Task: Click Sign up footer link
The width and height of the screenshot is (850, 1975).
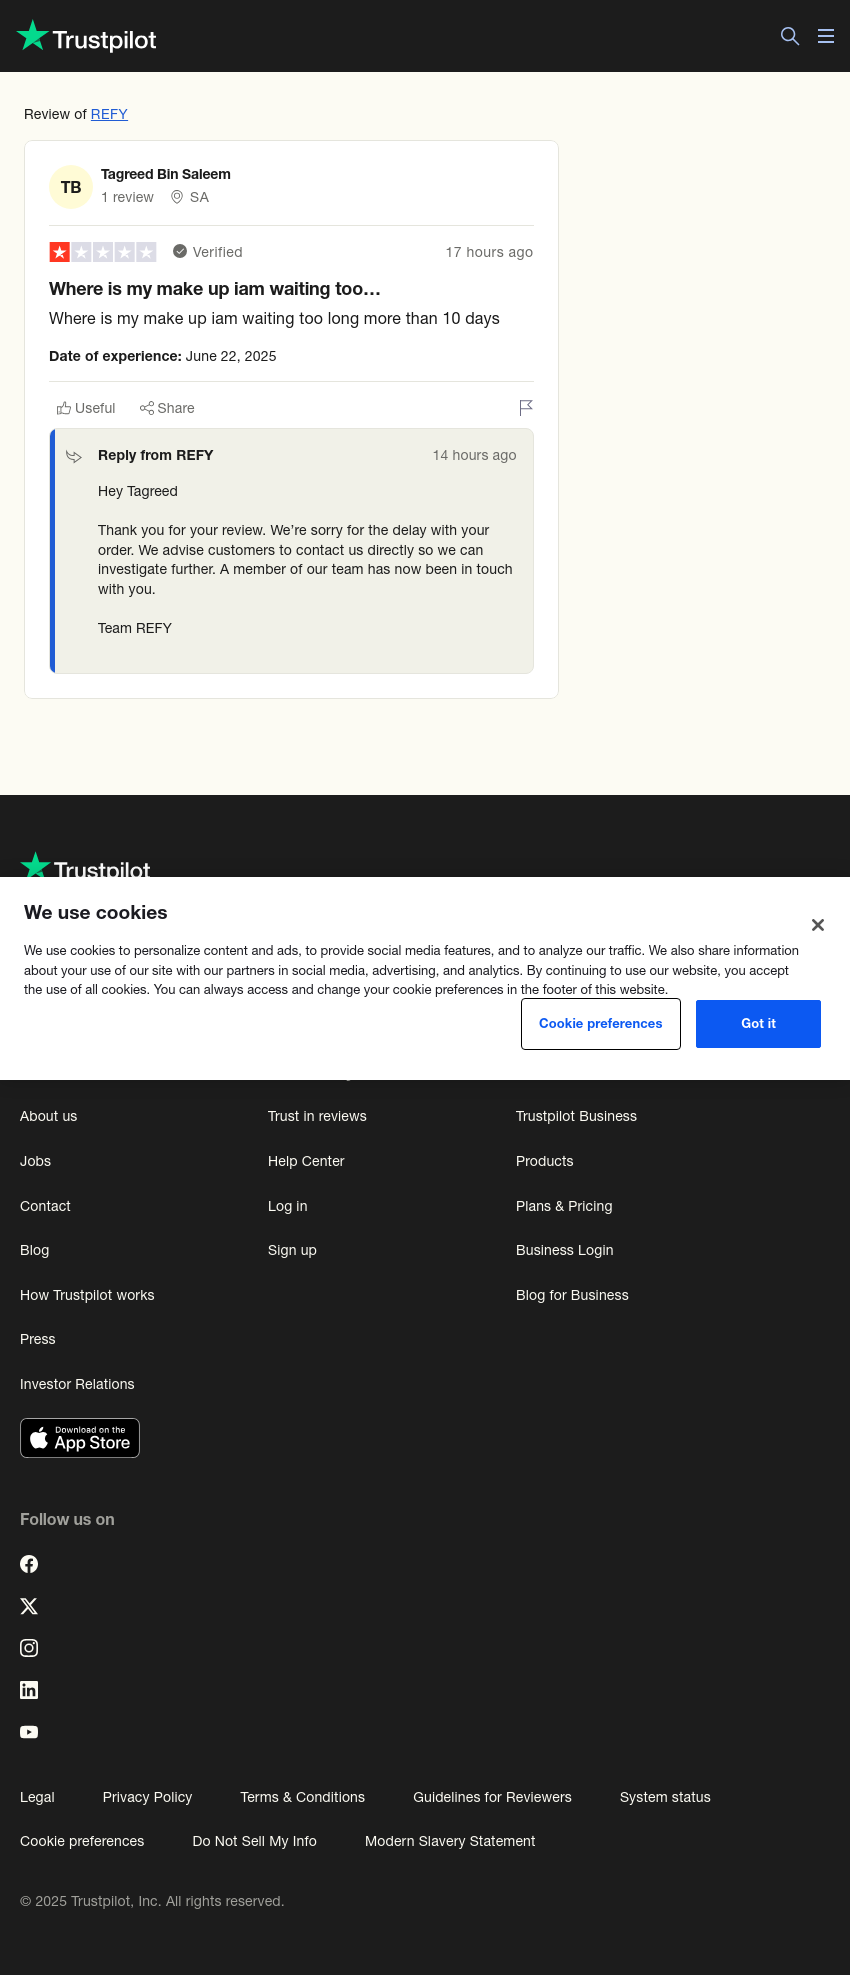Action: pos(292,1250)
